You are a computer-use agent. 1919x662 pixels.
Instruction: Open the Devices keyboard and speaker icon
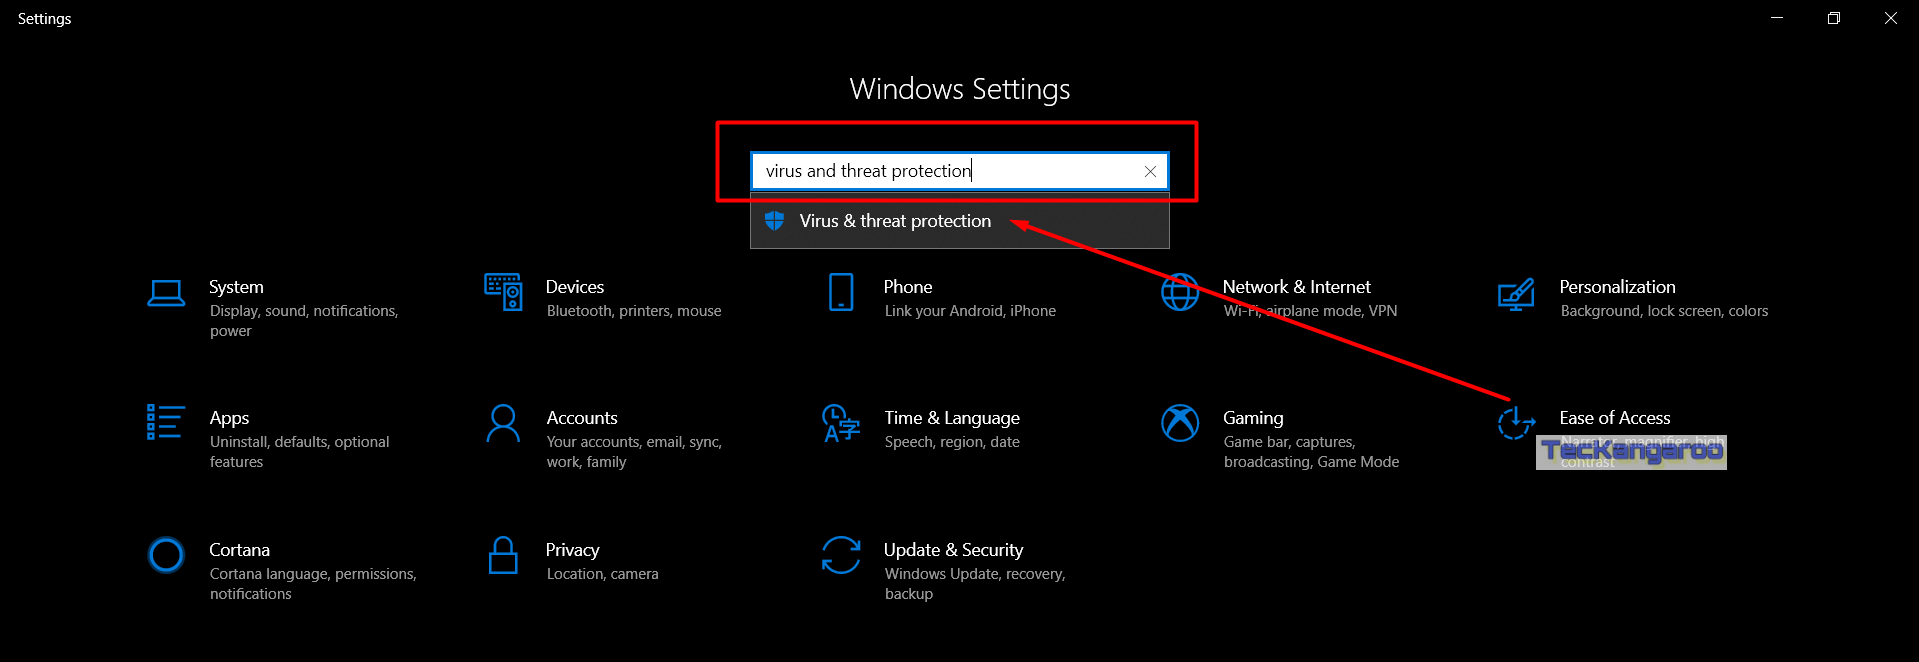click(x=503, y=293)
